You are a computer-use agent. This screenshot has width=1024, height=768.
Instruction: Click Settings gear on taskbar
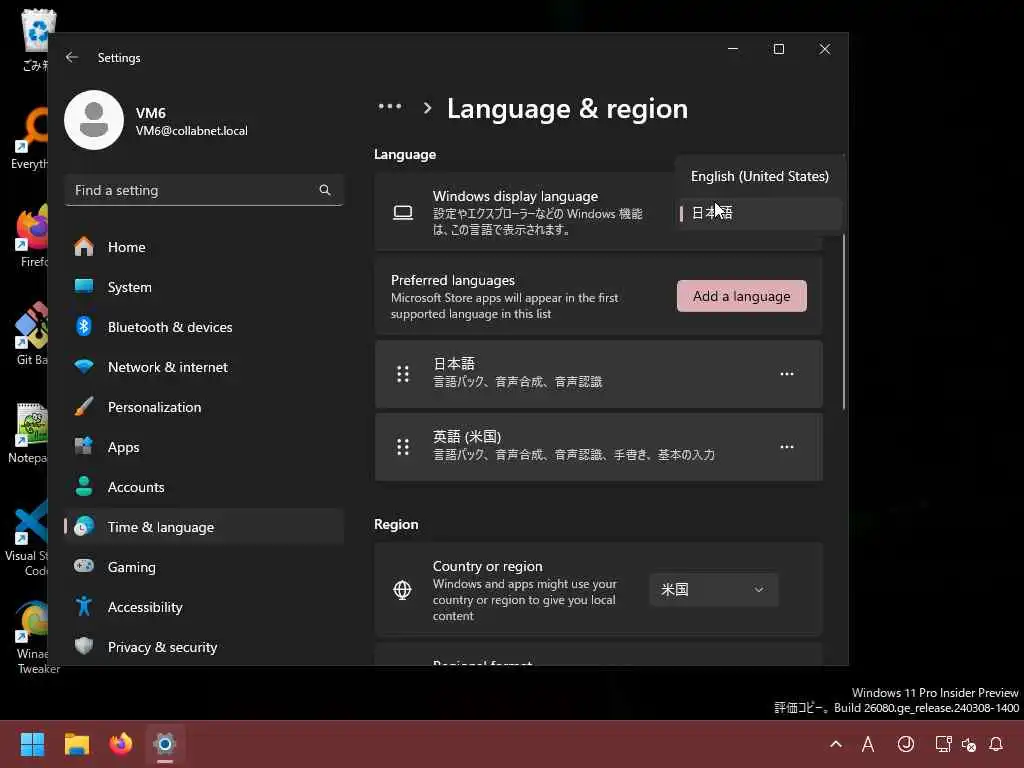[x=165, y=744]
